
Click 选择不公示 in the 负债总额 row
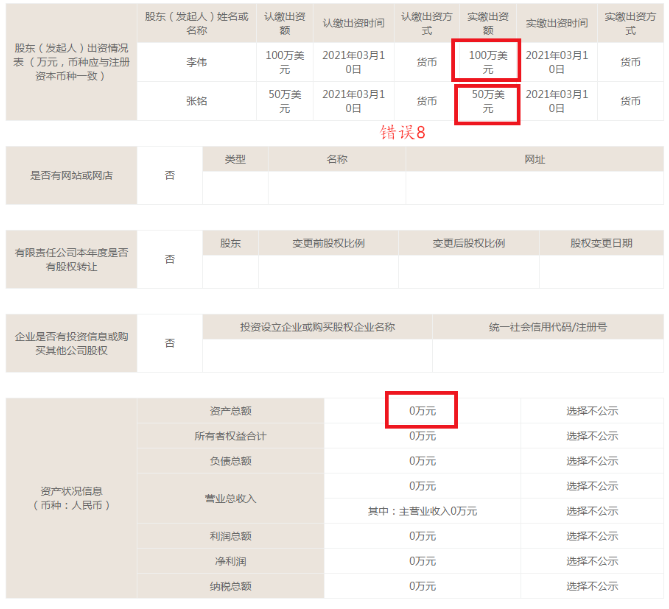pyautogui.click(x=592, y=461)
